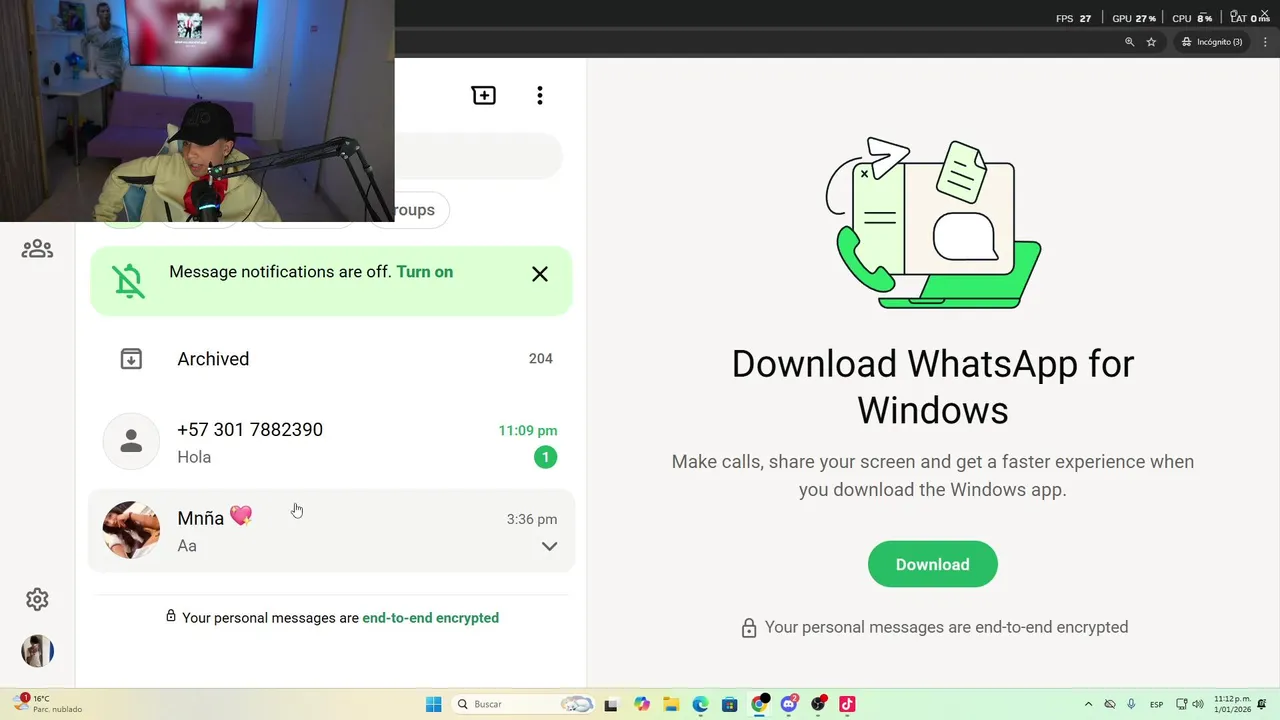Click the Turn on notifications link
Viewport: 1280px width, 720px height.
424,272
